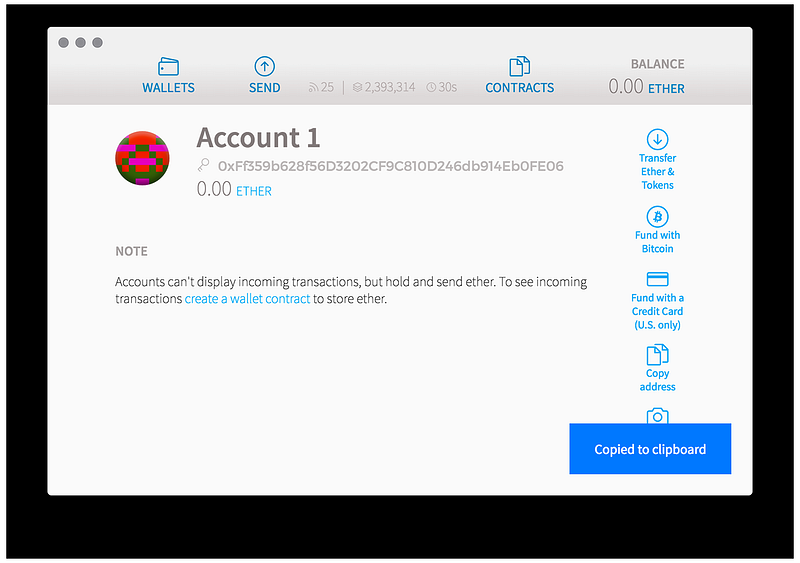Click the CONTRACTS label in header
This screenshot has width=800, height=563.
point(519,88)
